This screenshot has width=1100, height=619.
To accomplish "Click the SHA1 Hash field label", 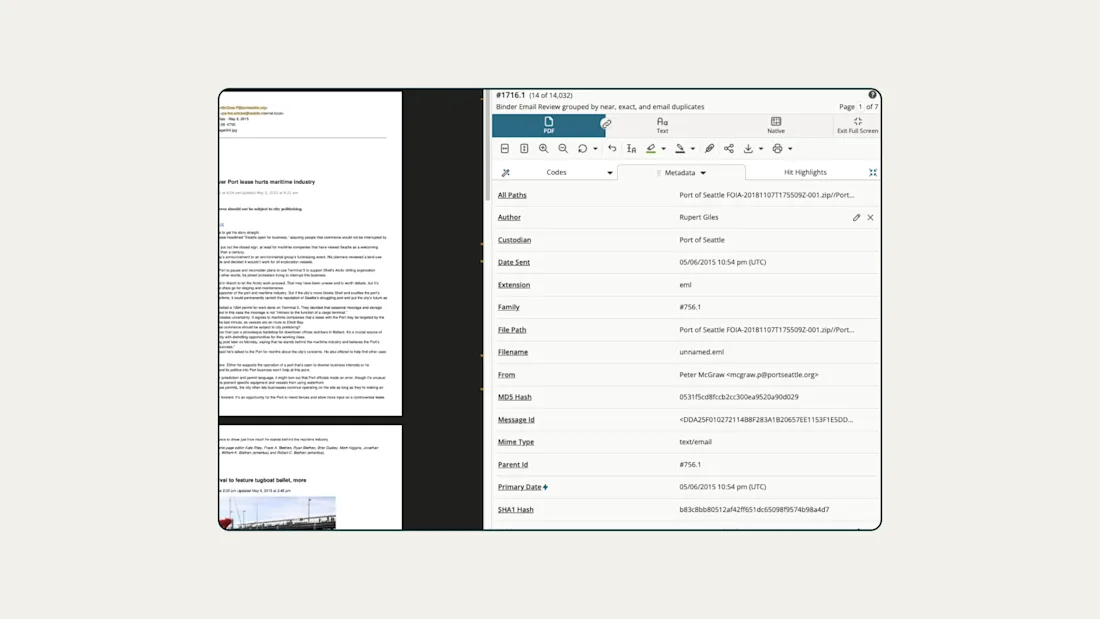I will coord(516,510).
